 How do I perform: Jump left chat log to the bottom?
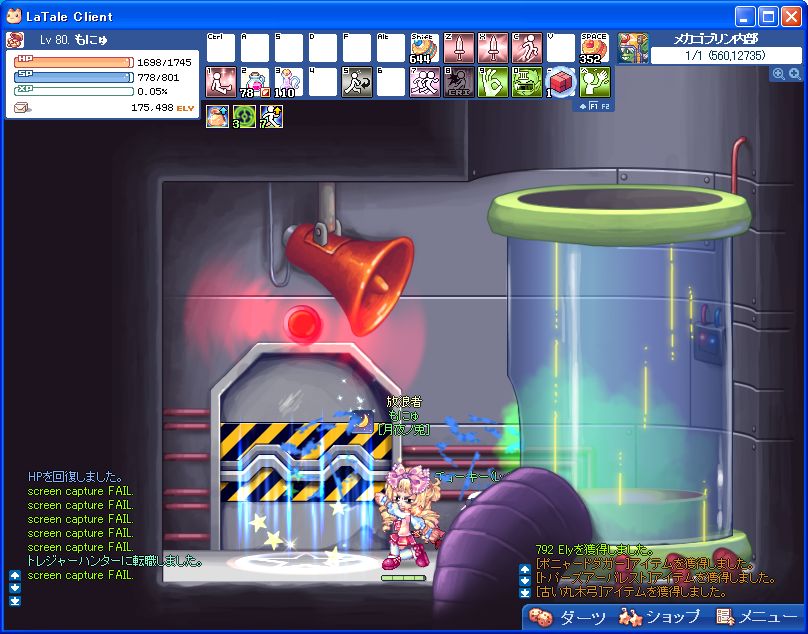click(x=15, y=601)
